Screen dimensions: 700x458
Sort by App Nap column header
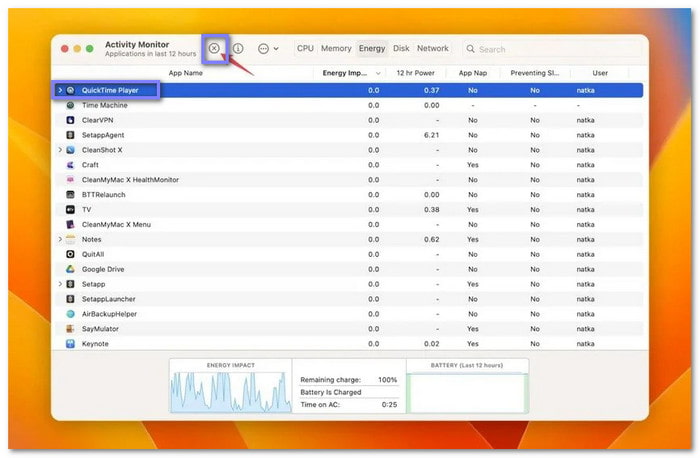click(x=473, y=73)
